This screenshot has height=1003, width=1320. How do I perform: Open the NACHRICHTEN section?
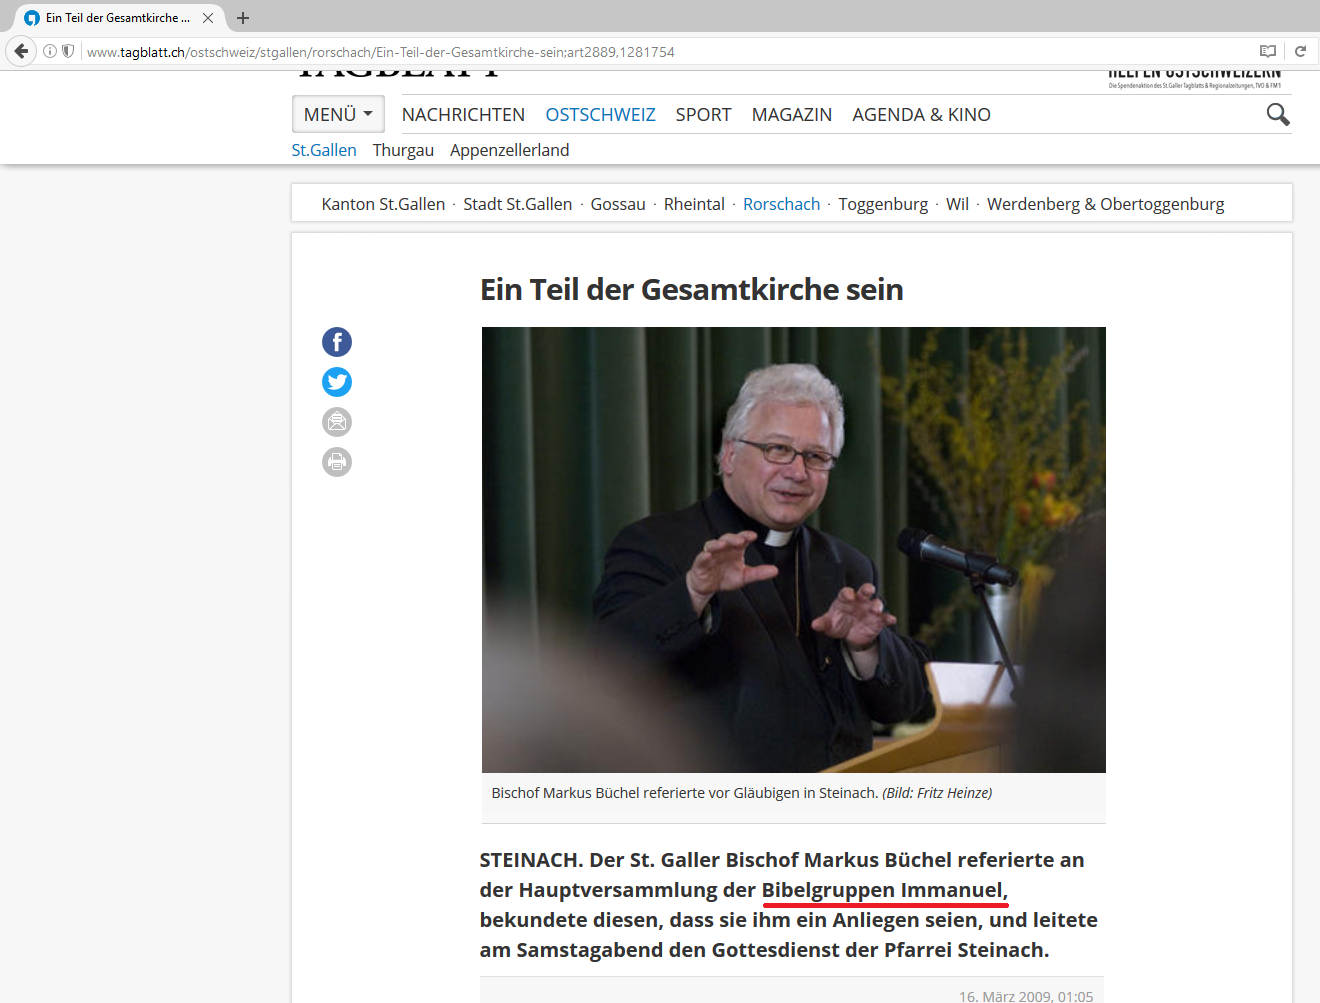(463, 115)
